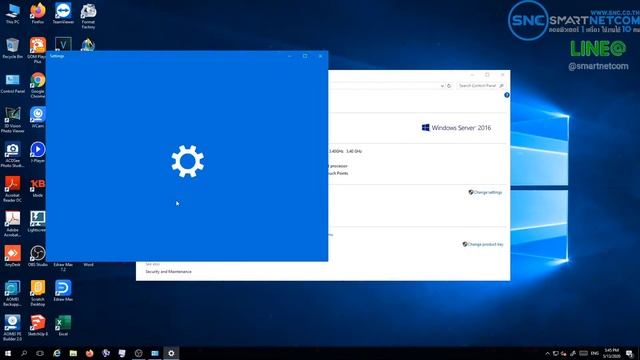Open the taskbar clock and date

[x=611, y=353]
